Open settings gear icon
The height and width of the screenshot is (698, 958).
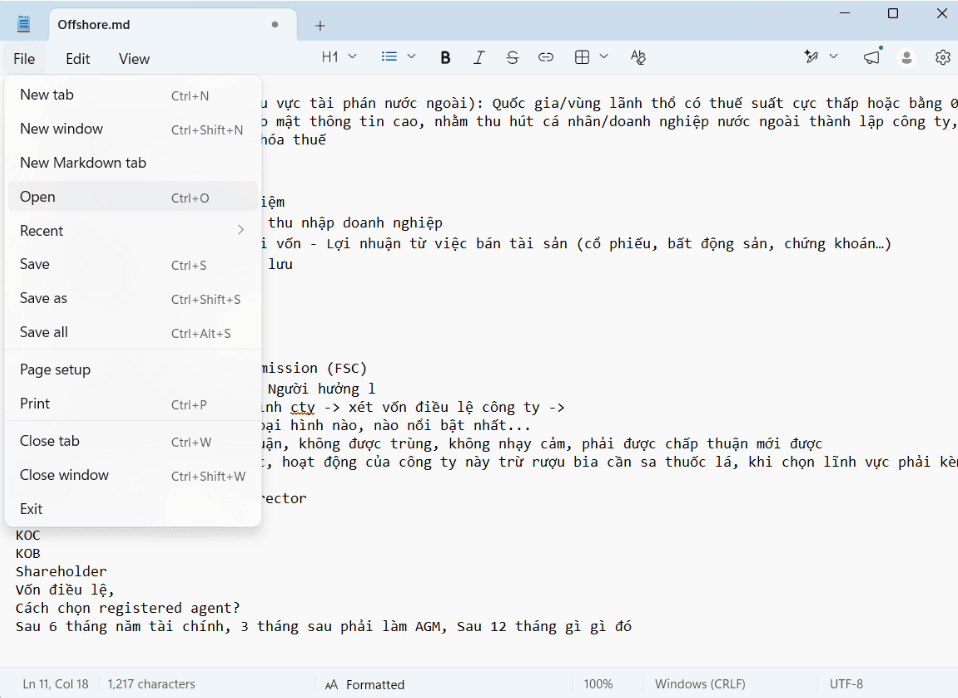coord(943,57)
